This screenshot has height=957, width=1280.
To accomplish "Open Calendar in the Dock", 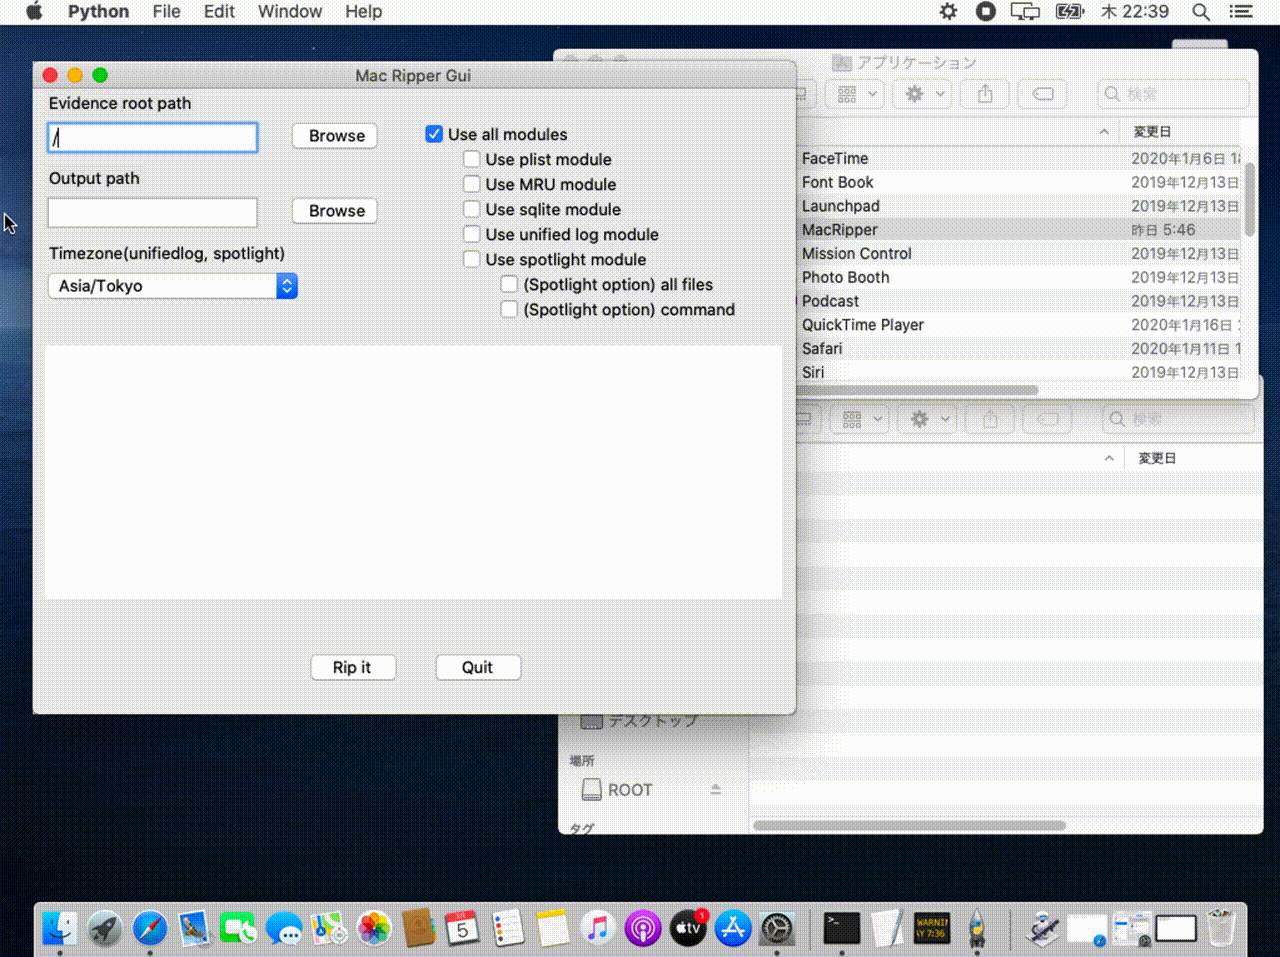I will (x=462, y=928).
